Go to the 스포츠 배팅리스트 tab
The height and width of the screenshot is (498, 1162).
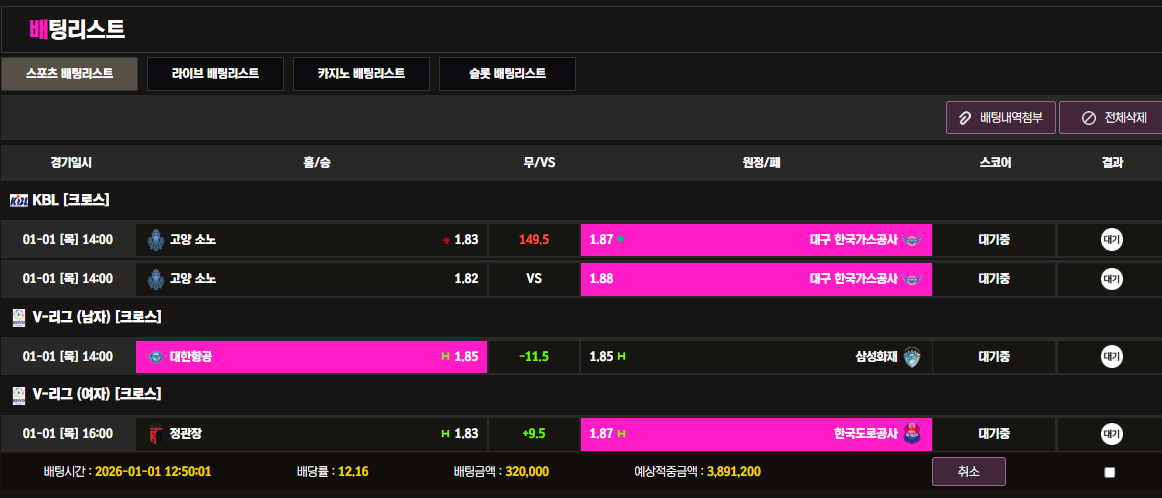pyautogui.click(x=69, y=74)
